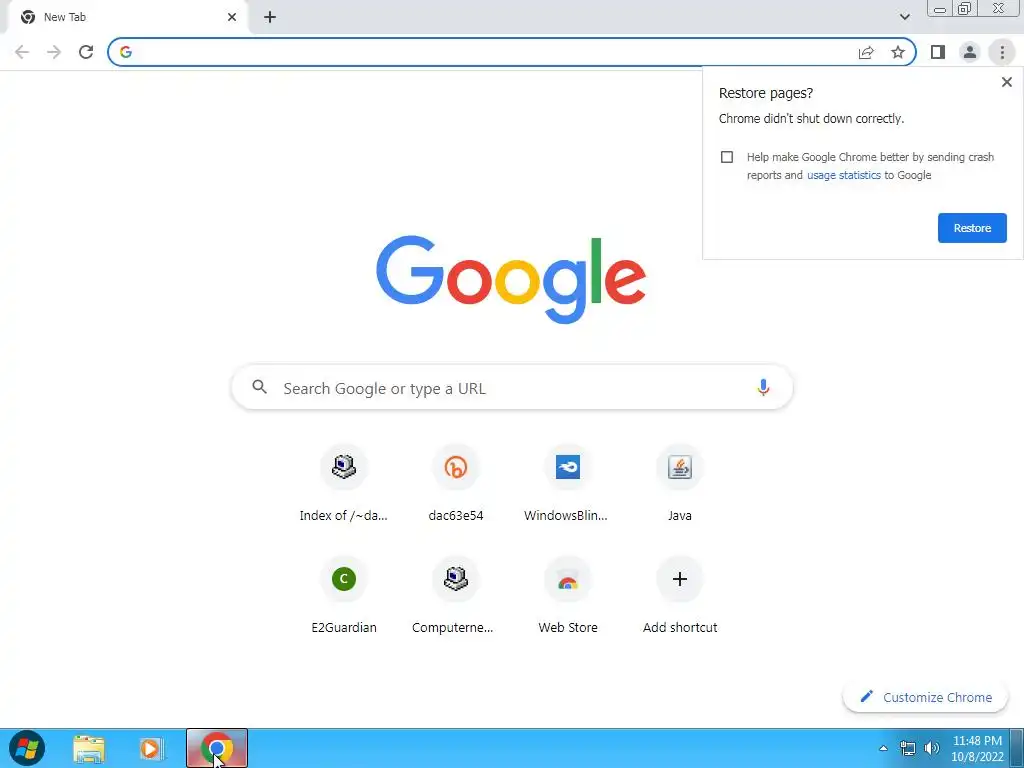
Task: Open the user profile menu
Action: pos(970,52)
